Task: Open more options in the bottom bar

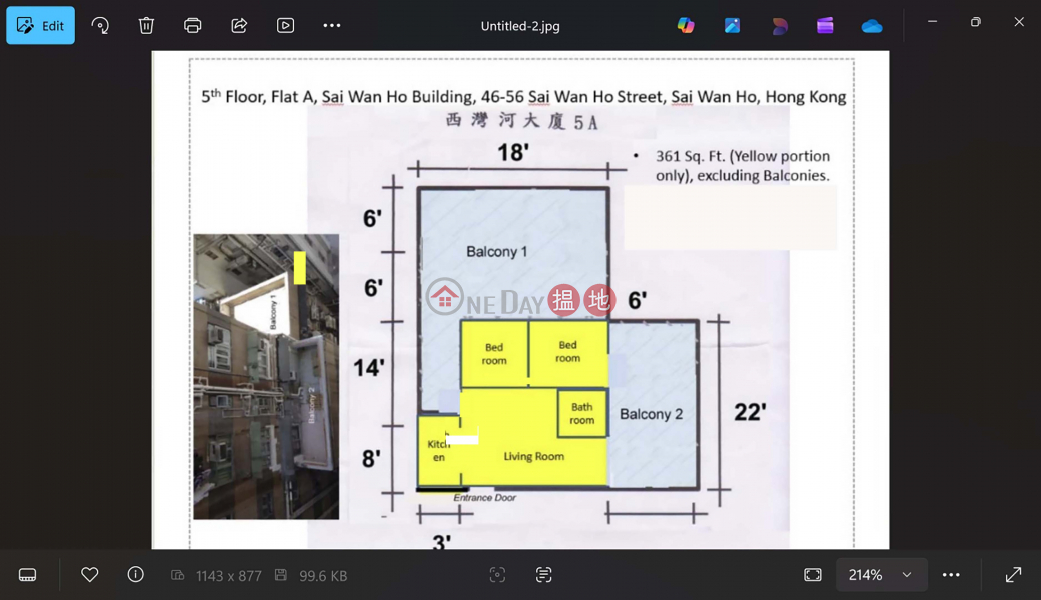Action: [950, 575]
